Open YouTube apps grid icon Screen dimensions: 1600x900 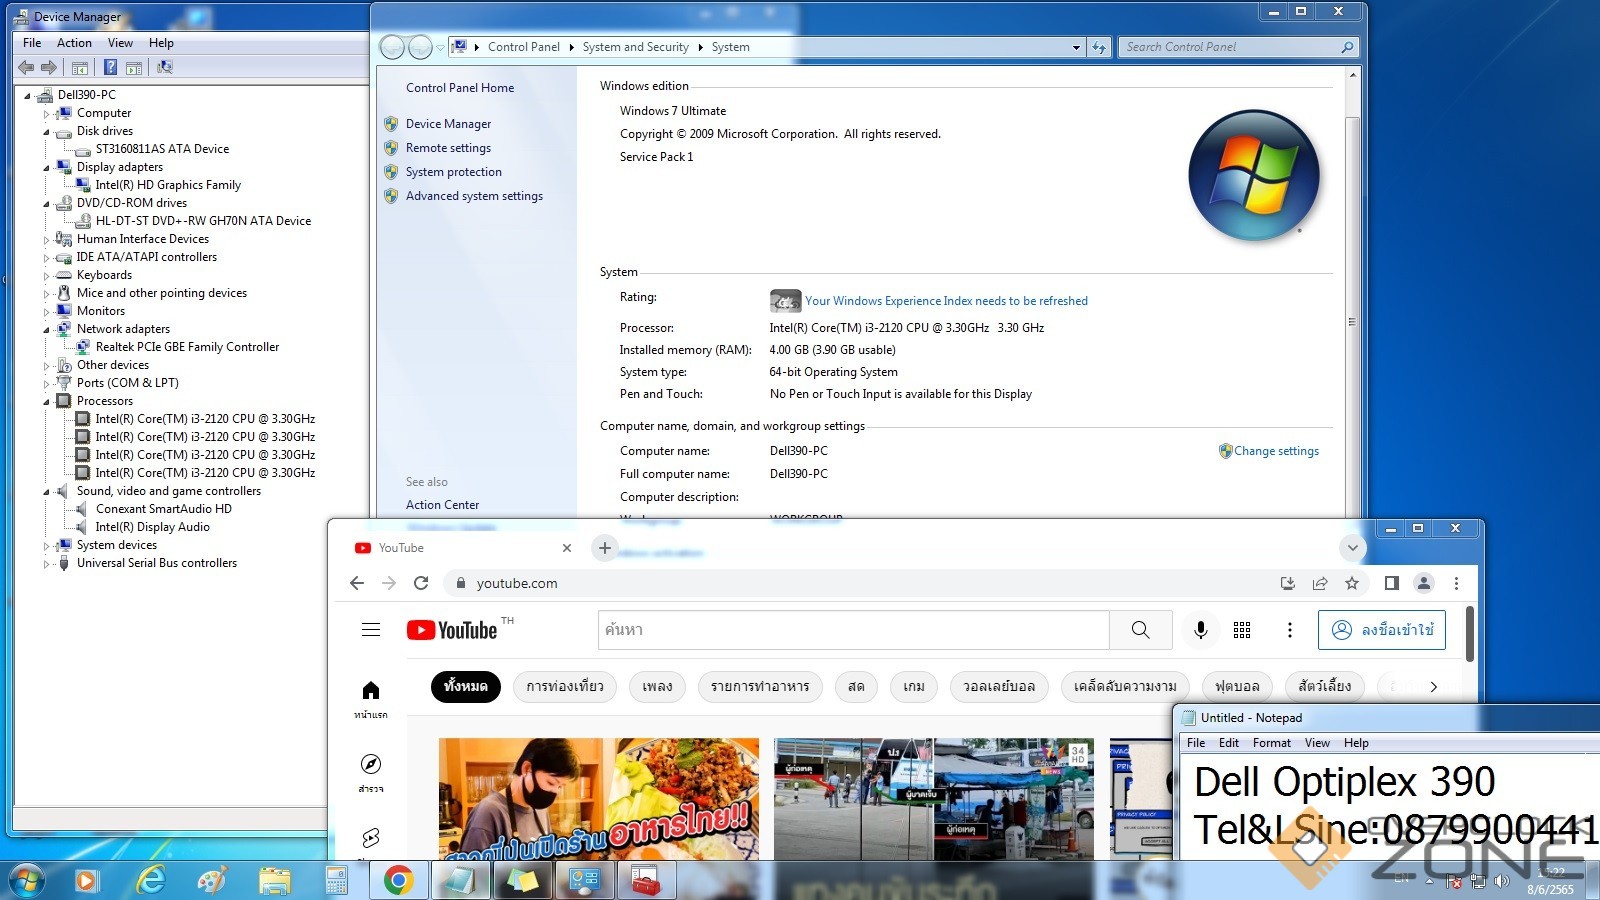click(x=1242, y=630)
